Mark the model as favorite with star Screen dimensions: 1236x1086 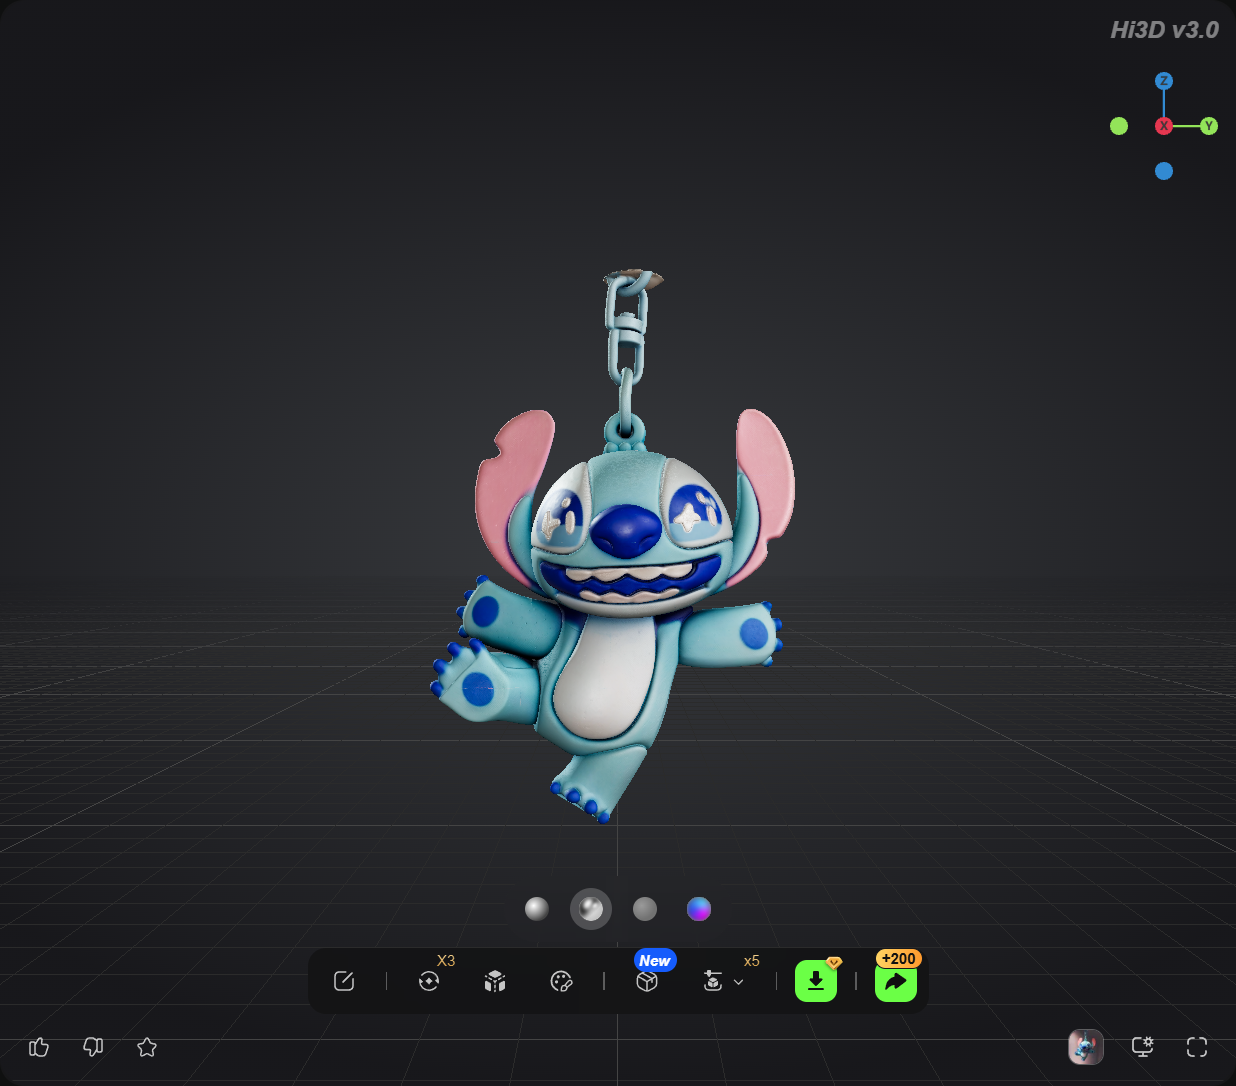coord(147,1047)
